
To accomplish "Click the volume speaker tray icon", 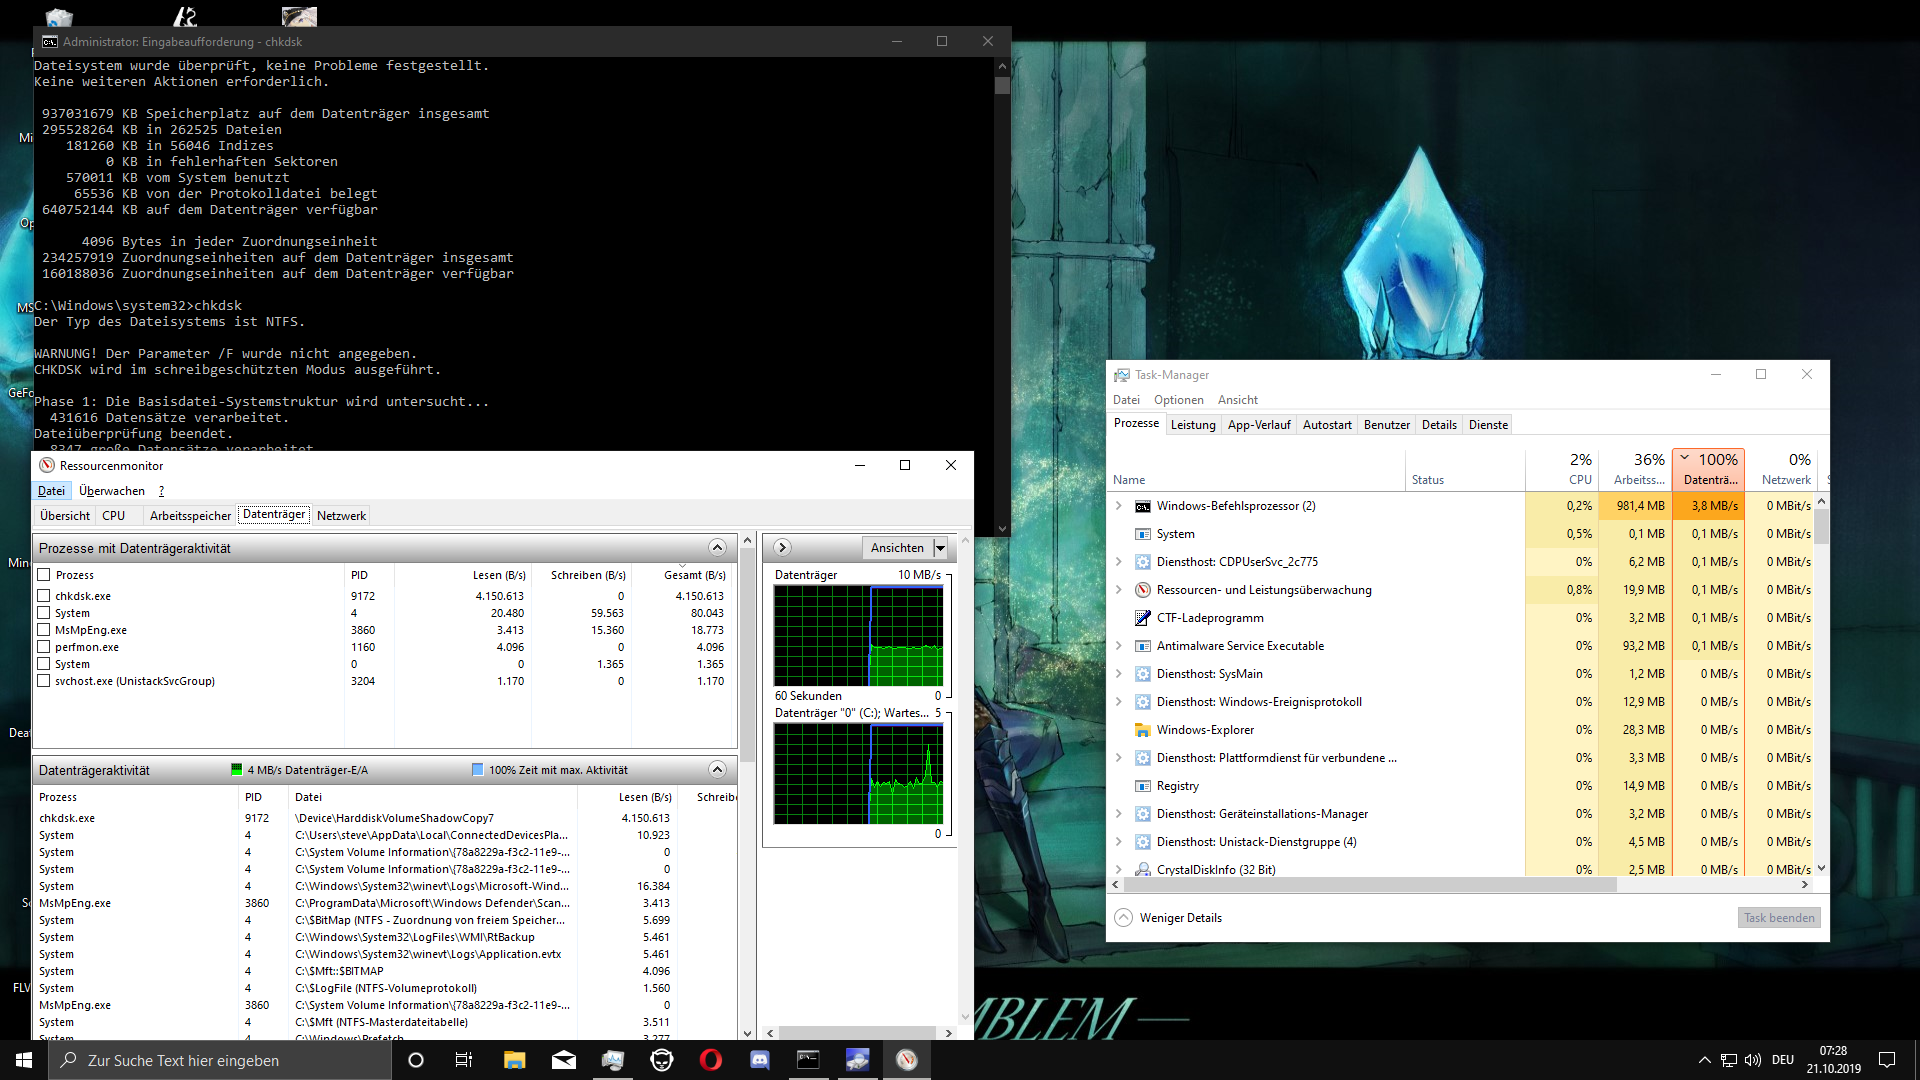I will click(1752, 1060).
